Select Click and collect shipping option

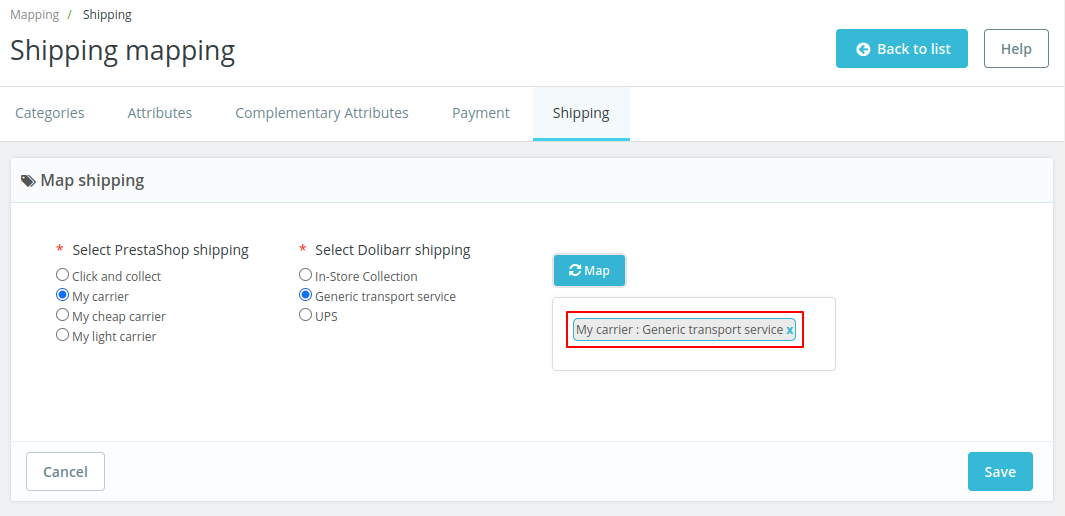tap(63, 275)
